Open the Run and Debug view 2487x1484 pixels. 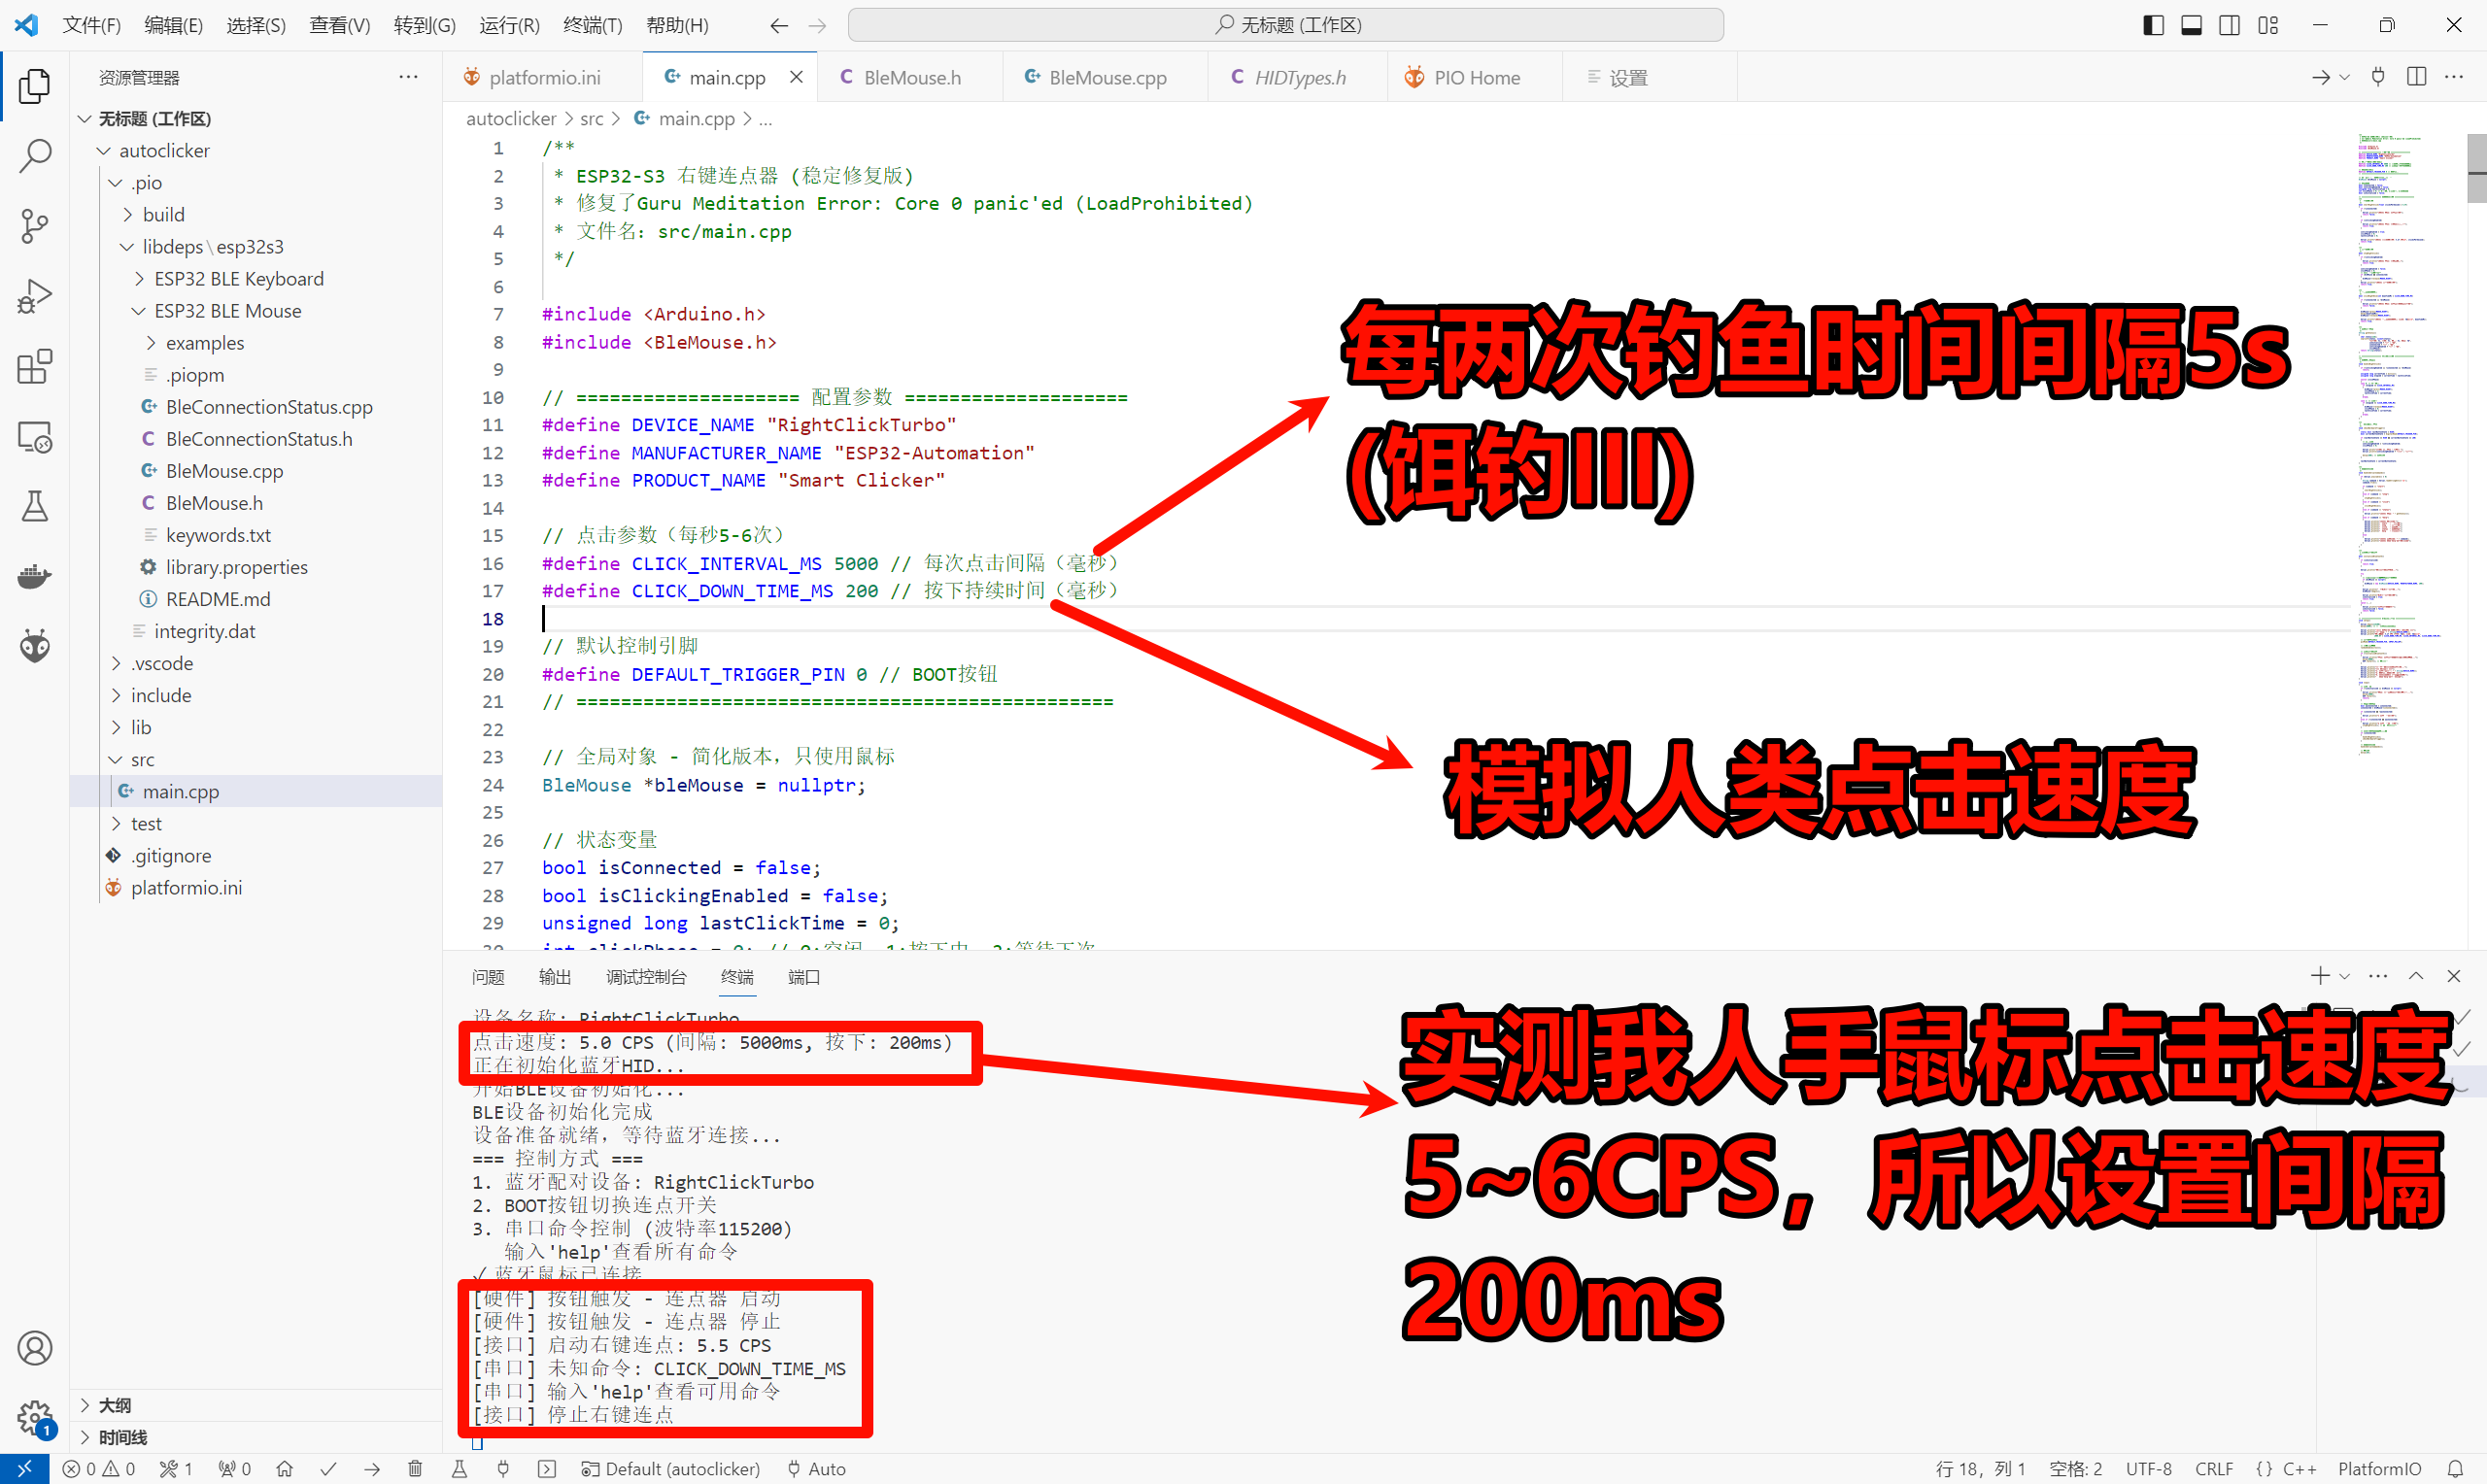(x=35, y=296)
